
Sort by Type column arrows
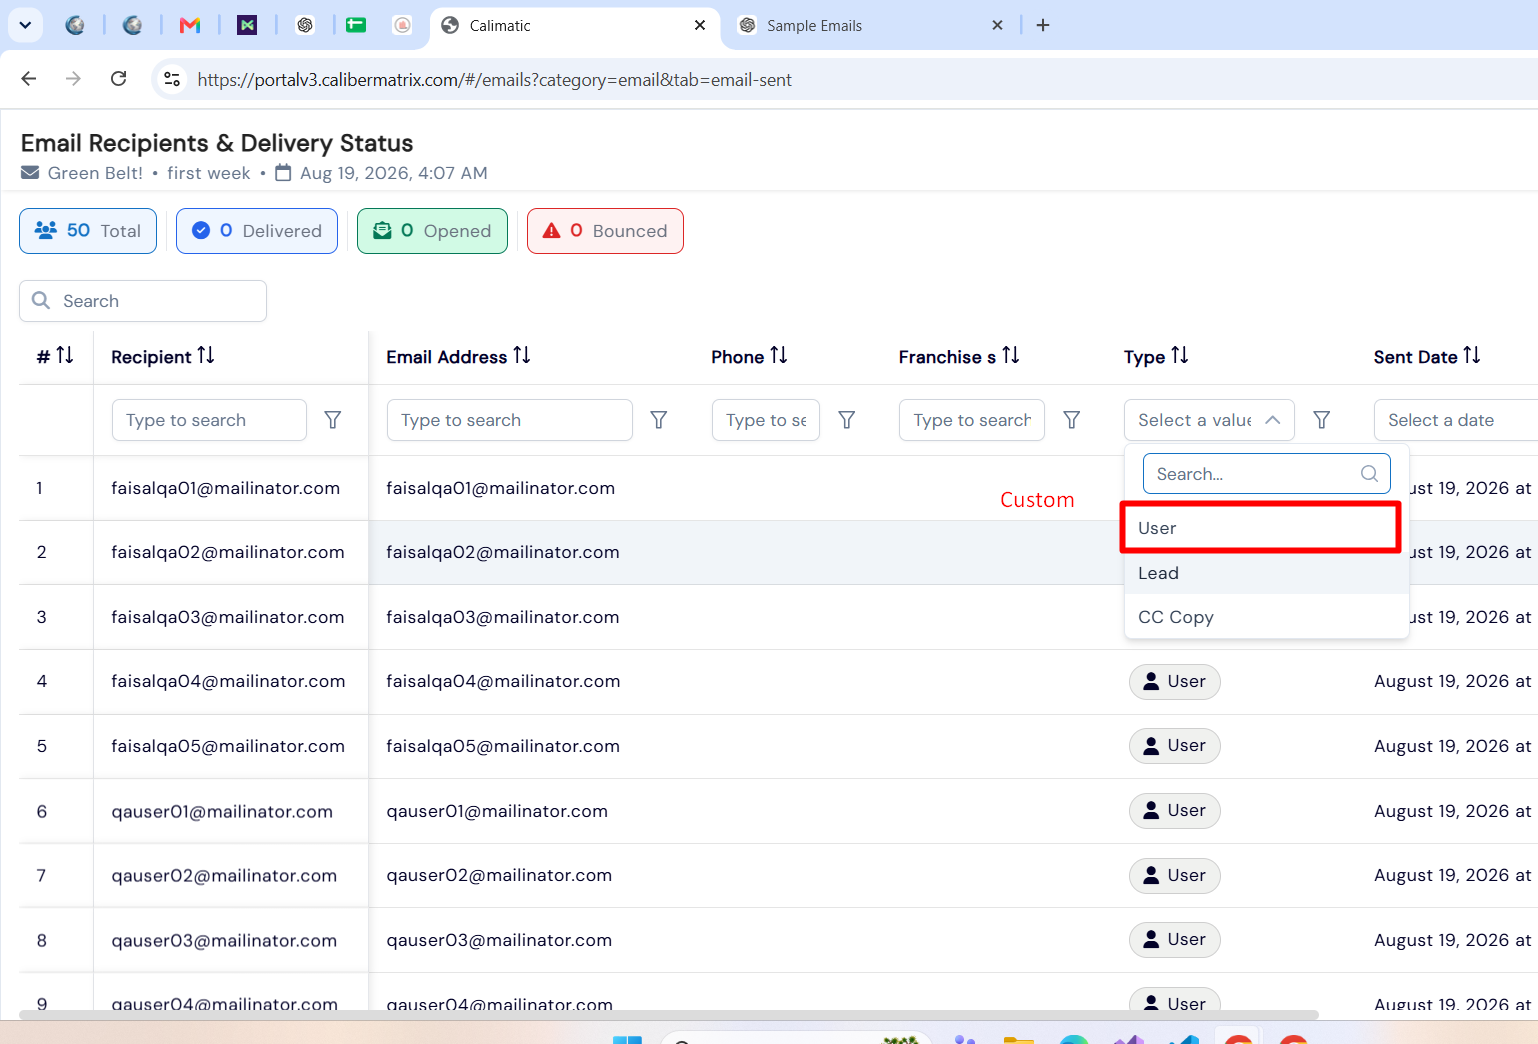click(1180, 356)
